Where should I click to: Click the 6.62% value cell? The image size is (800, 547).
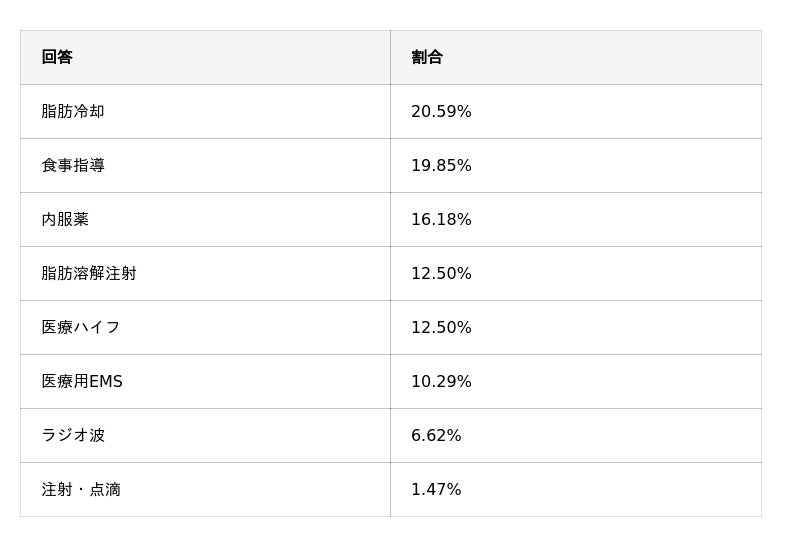436,435
